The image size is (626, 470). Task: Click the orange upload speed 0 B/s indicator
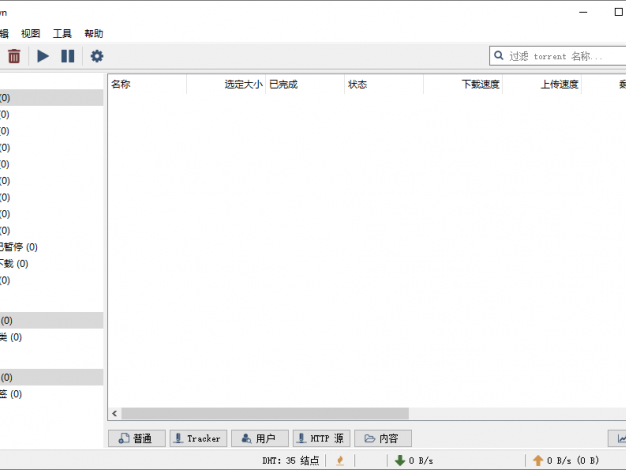coord(566,460)
